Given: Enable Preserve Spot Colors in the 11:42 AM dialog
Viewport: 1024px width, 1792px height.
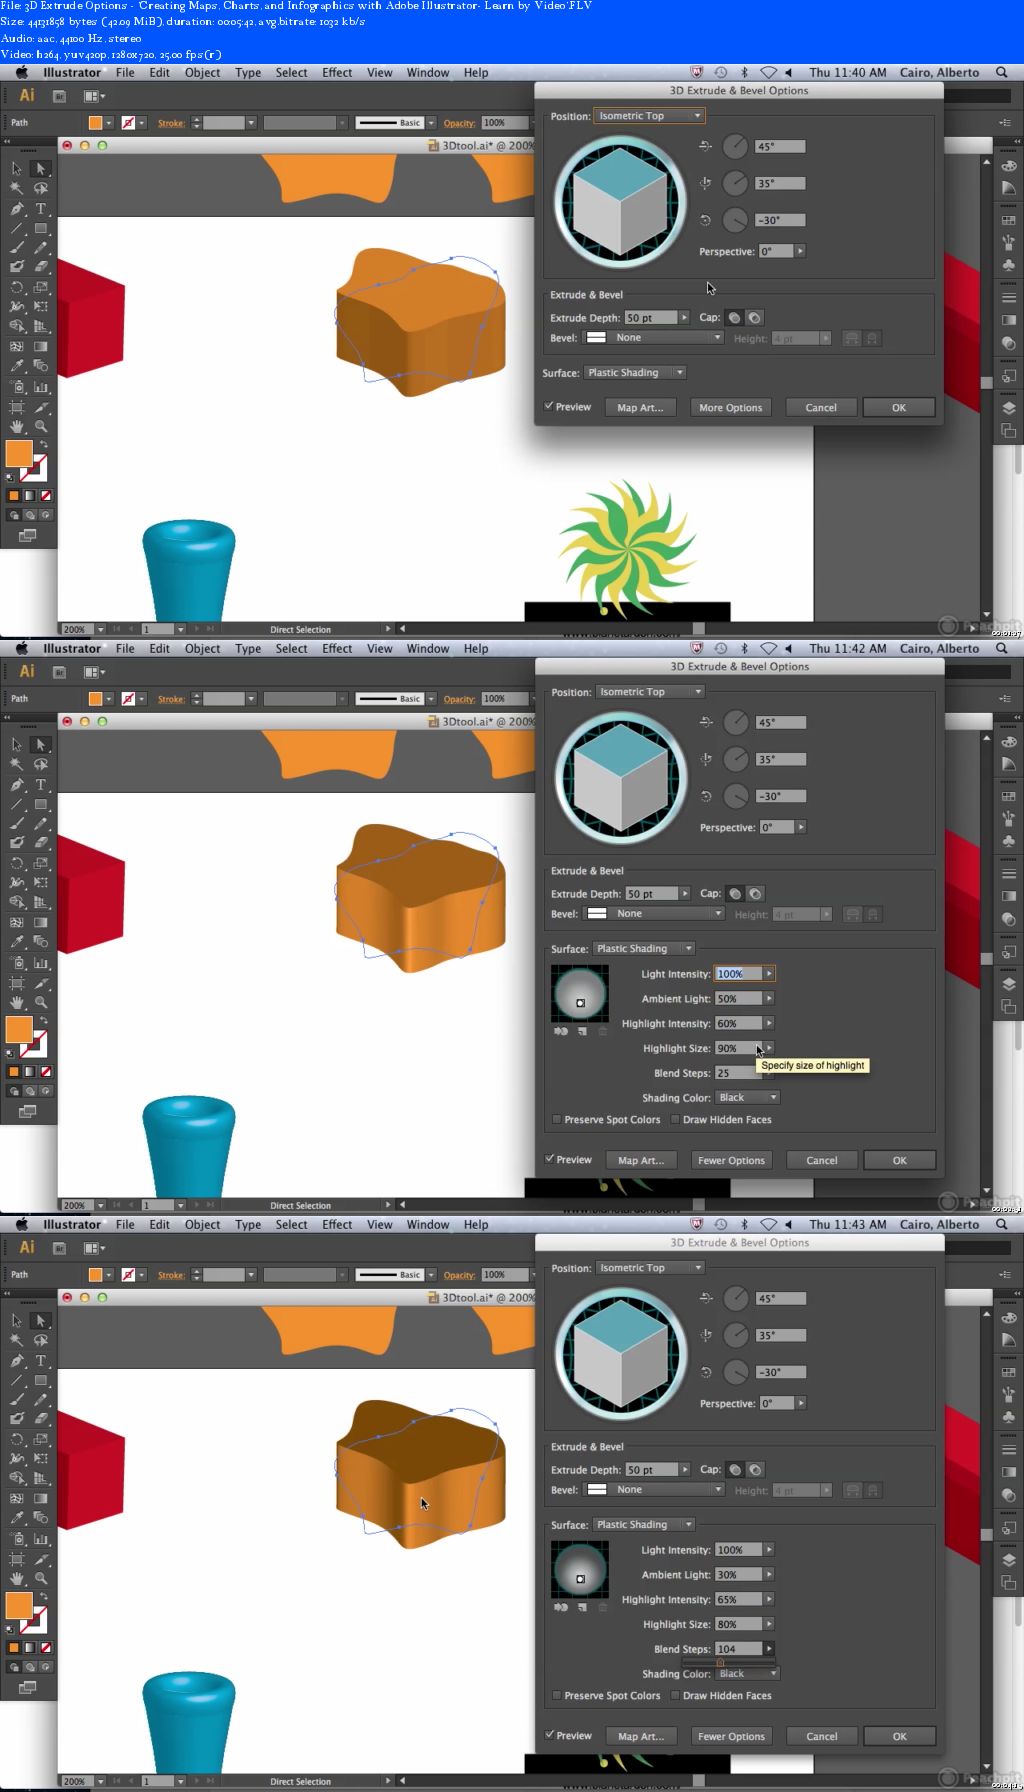Looking at the screenshot, I should pyautogui.click(x=557, y=1119).
